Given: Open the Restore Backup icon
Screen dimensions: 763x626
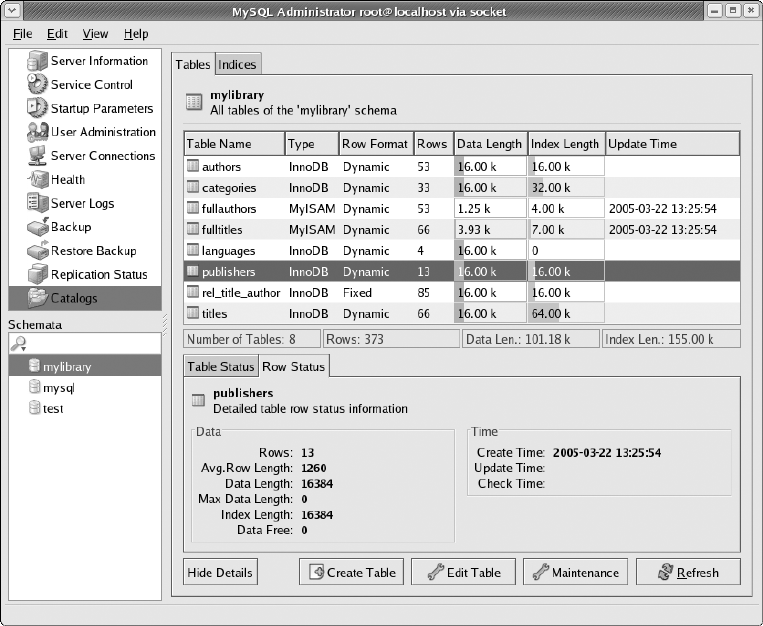Looking at the screenshot, I should (37, 251).
